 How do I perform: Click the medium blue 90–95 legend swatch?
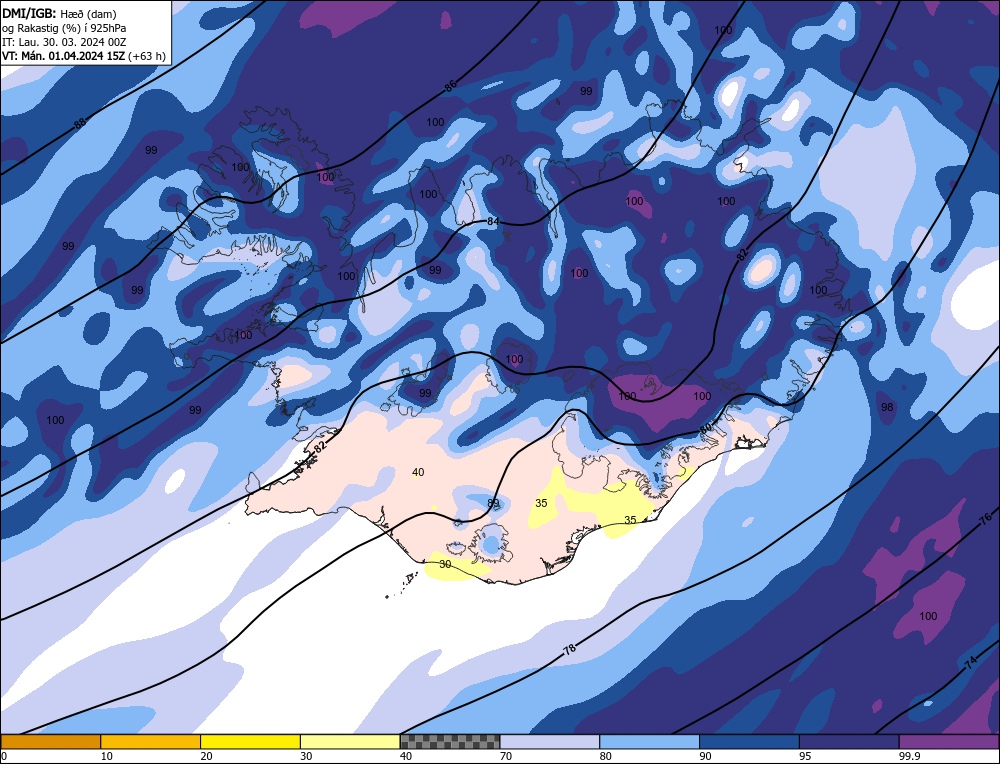point(749,741)
